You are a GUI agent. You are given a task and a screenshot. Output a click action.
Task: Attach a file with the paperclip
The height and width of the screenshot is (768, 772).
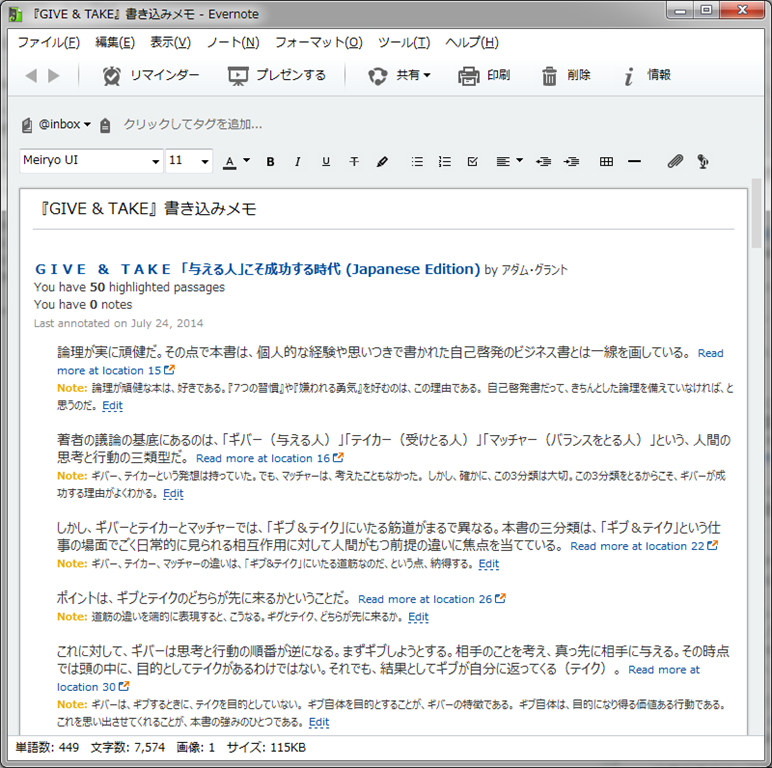tap(675, 161)
